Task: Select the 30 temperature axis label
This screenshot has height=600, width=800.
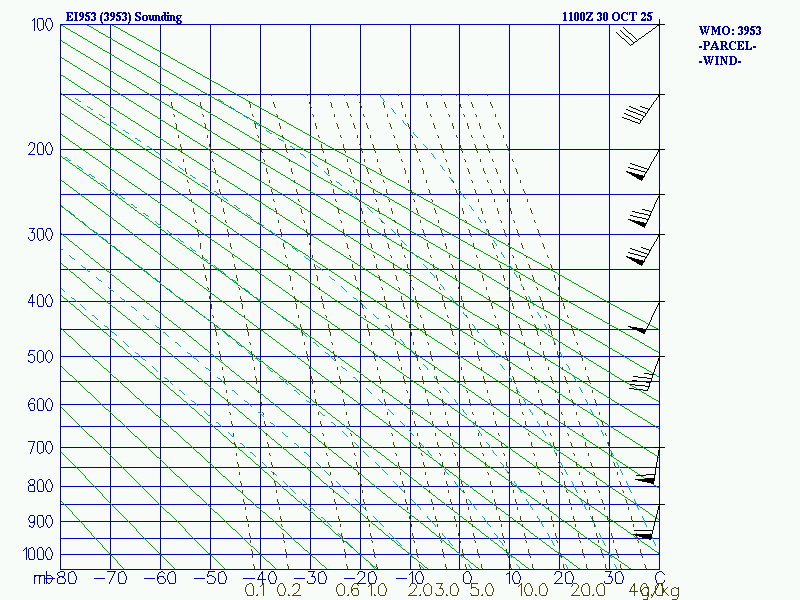Action: [x=614, y=578]
